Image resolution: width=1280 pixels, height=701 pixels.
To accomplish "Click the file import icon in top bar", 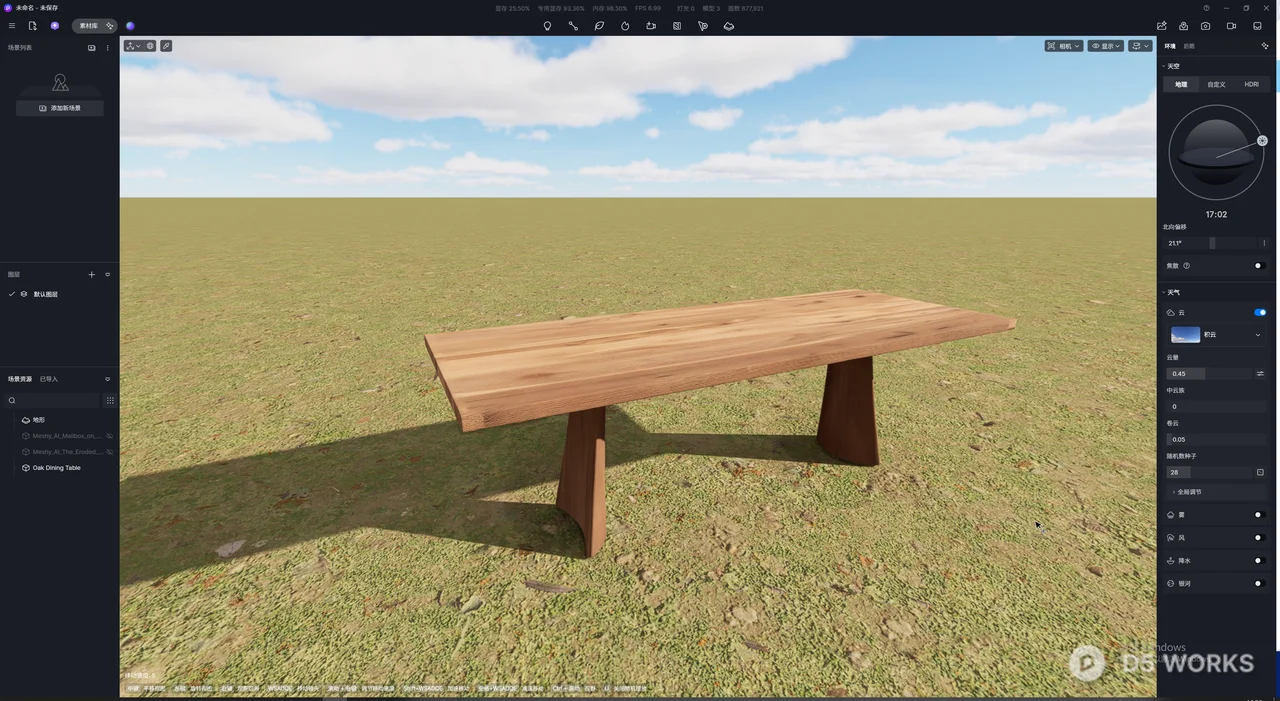I will tap(32, 26).
